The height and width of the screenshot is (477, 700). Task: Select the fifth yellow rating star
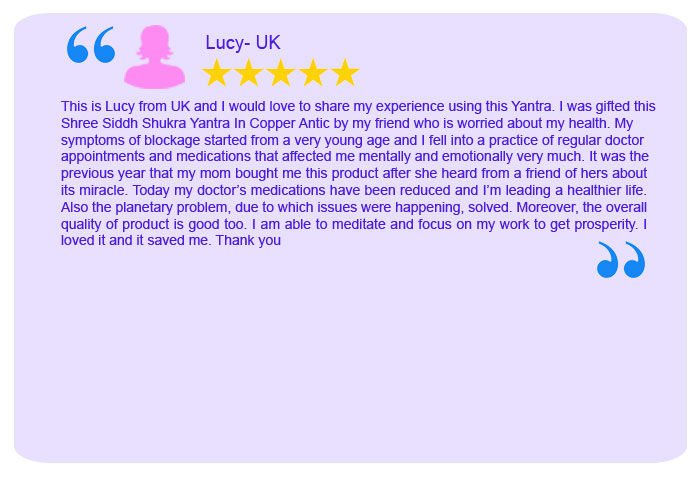coord(345,73)
